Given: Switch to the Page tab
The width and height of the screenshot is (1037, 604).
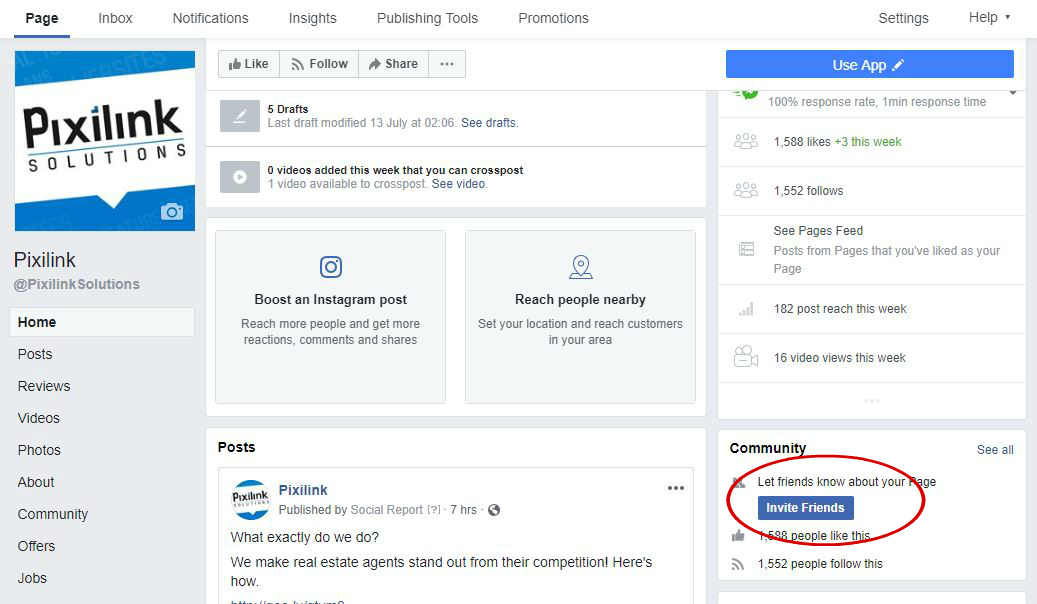Looking at the screenshot, I should 42,19.
